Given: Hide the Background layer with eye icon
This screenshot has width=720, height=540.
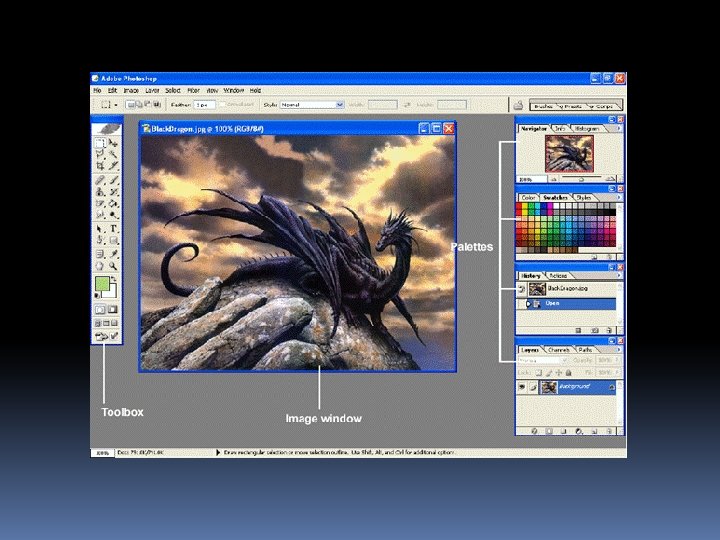Looking at the screenshot, I should (x=522, y=387).
